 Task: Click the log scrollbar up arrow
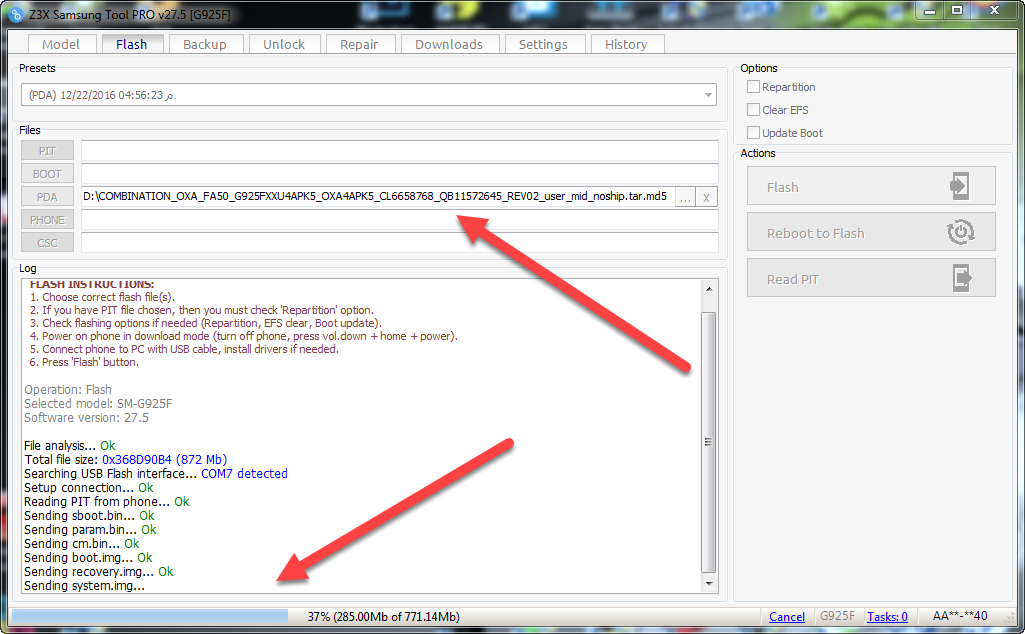[x=709, y=288]
